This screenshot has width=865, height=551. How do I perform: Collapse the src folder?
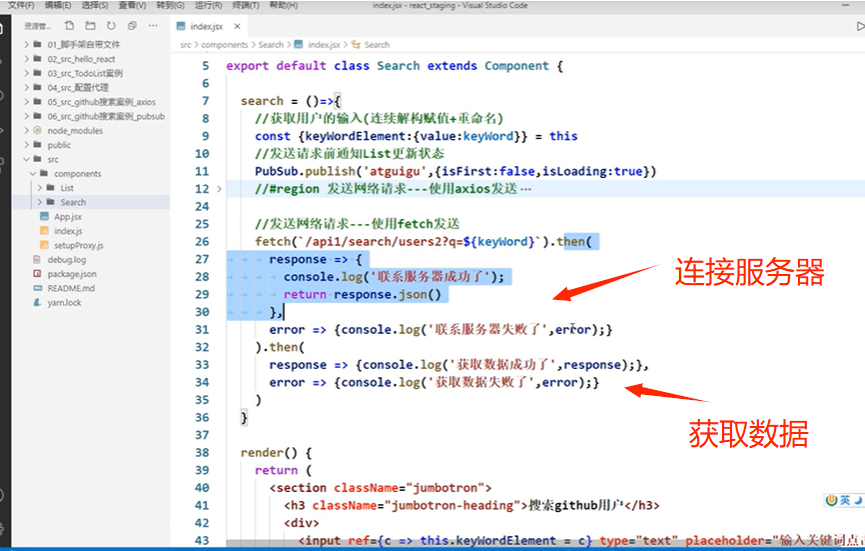pos(26,159)
